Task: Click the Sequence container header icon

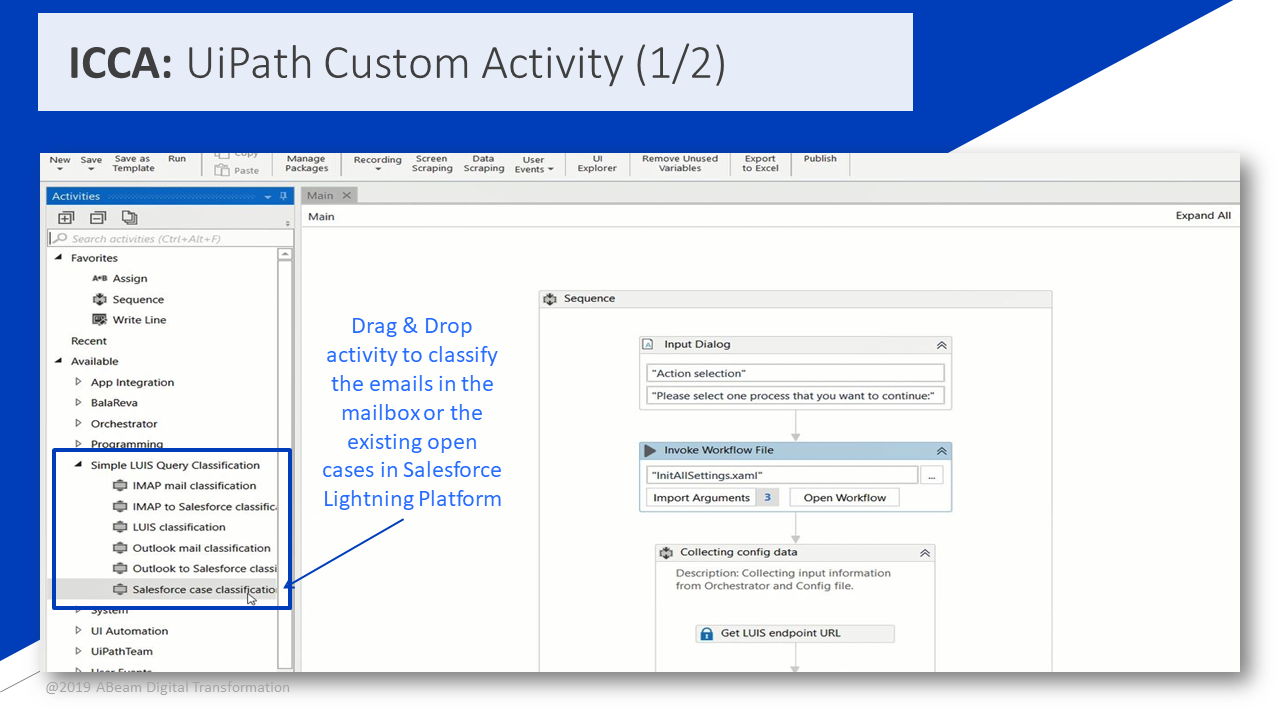Action: pos(550,299)
